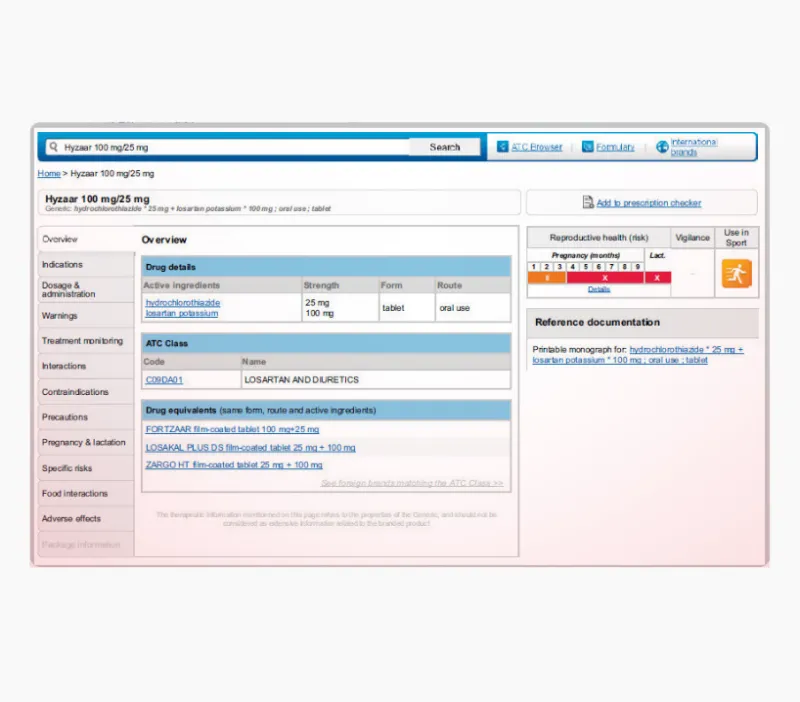Click pregnancy month 1 cell
This screenshot has width=800, height=702.
tap(534, 266)
